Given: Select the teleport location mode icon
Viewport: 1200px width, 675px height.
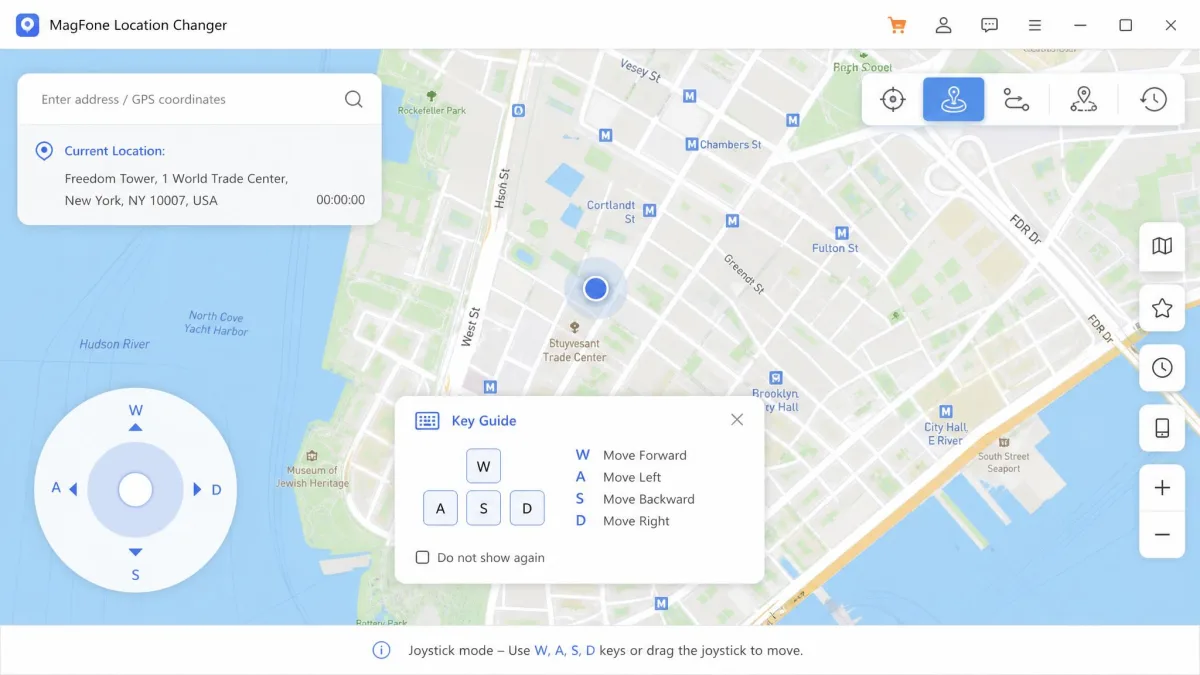Looking at the screenshot, I should [892, 100].
